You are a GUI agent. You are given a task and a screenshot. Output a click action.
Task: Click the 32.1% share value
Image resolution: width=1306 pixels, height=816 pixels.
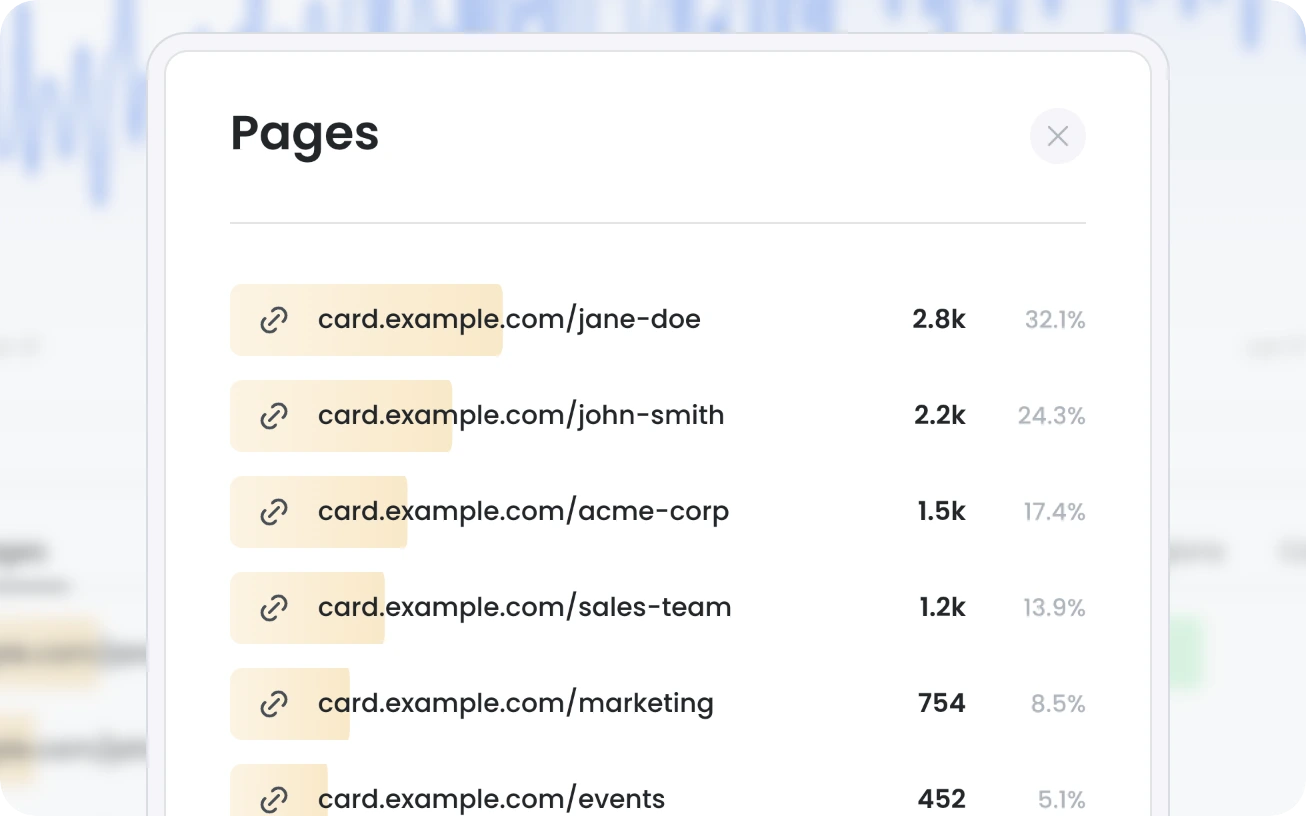1055,320
